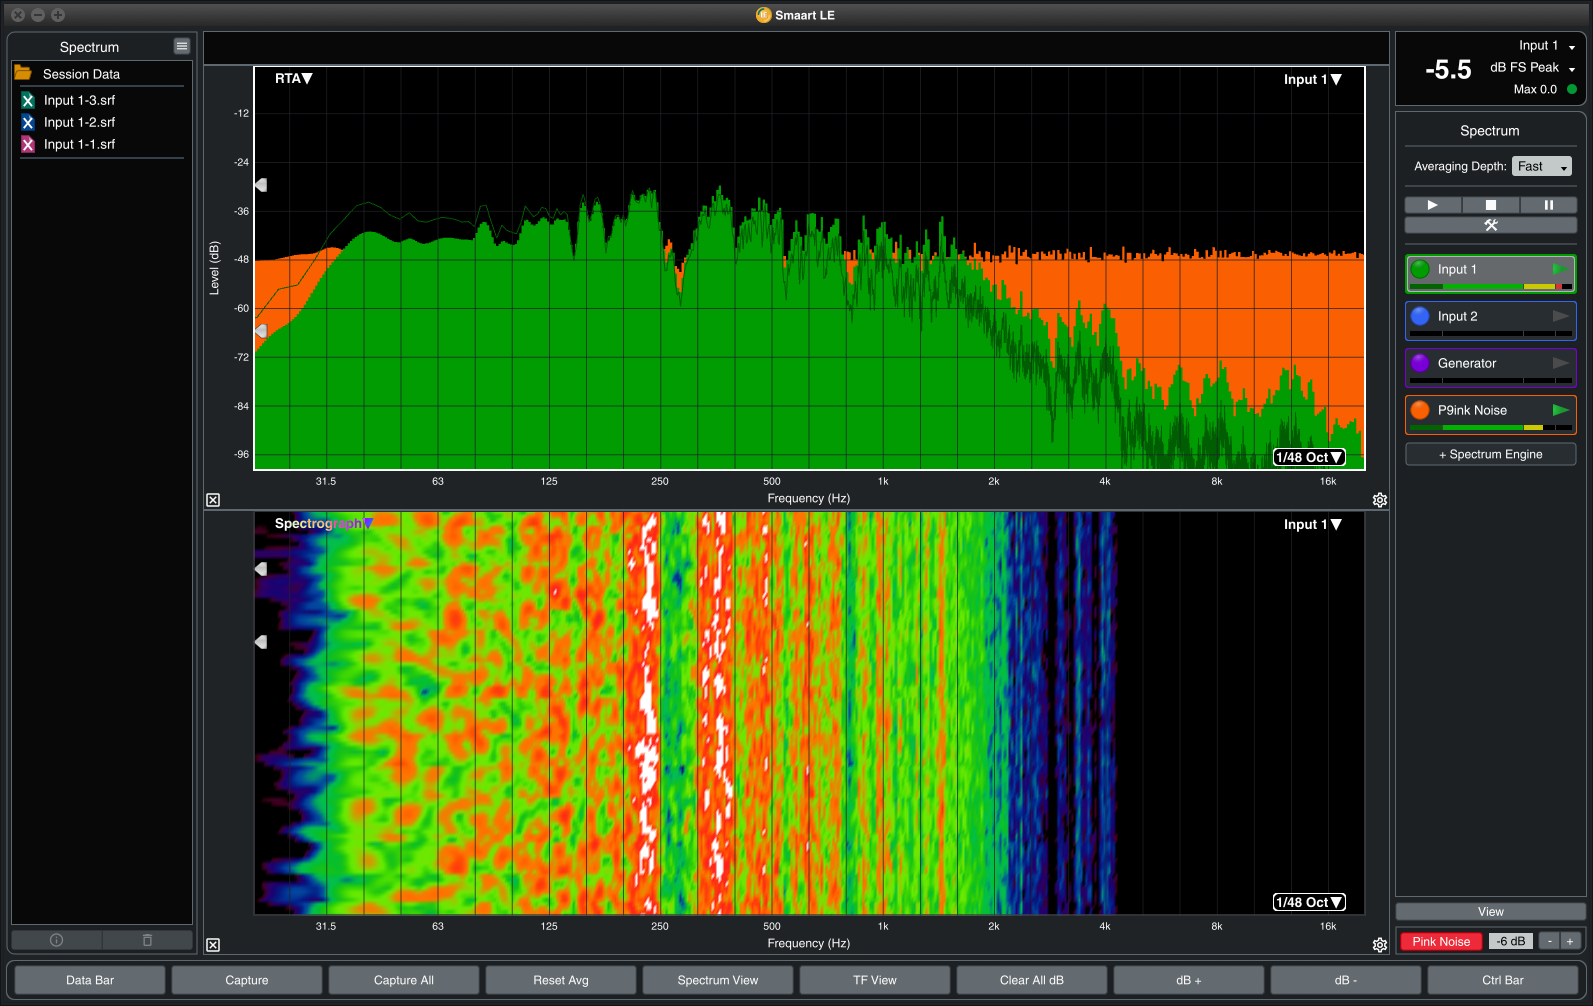Open the Spectrum data bar menu icon

point(181,46)
